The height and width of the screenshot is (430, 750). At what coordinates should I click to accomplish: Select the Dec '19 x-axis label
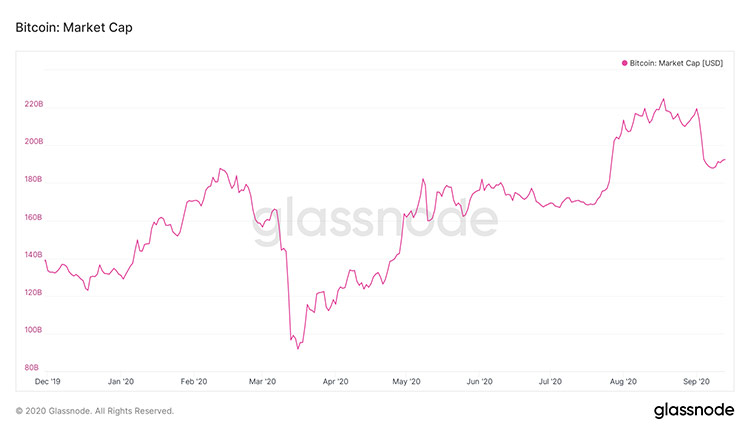tap(48, 381)
